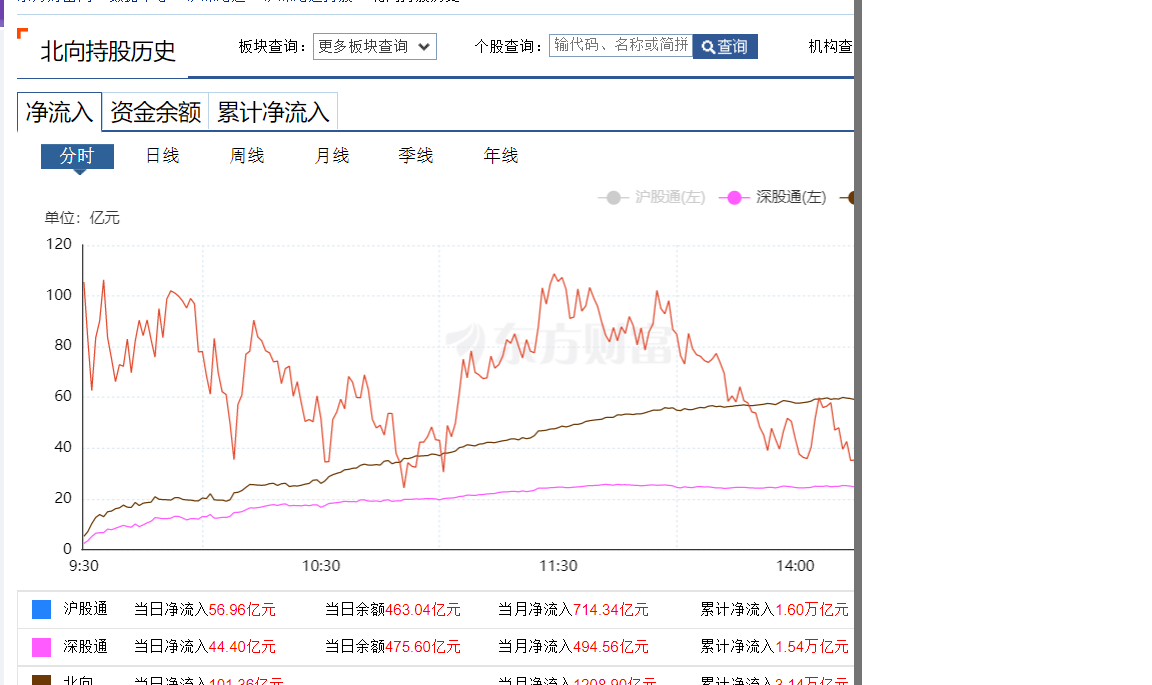The image size is (1152, 685).
Task: Show the 日线 daily chart
Action: [162, 156]
